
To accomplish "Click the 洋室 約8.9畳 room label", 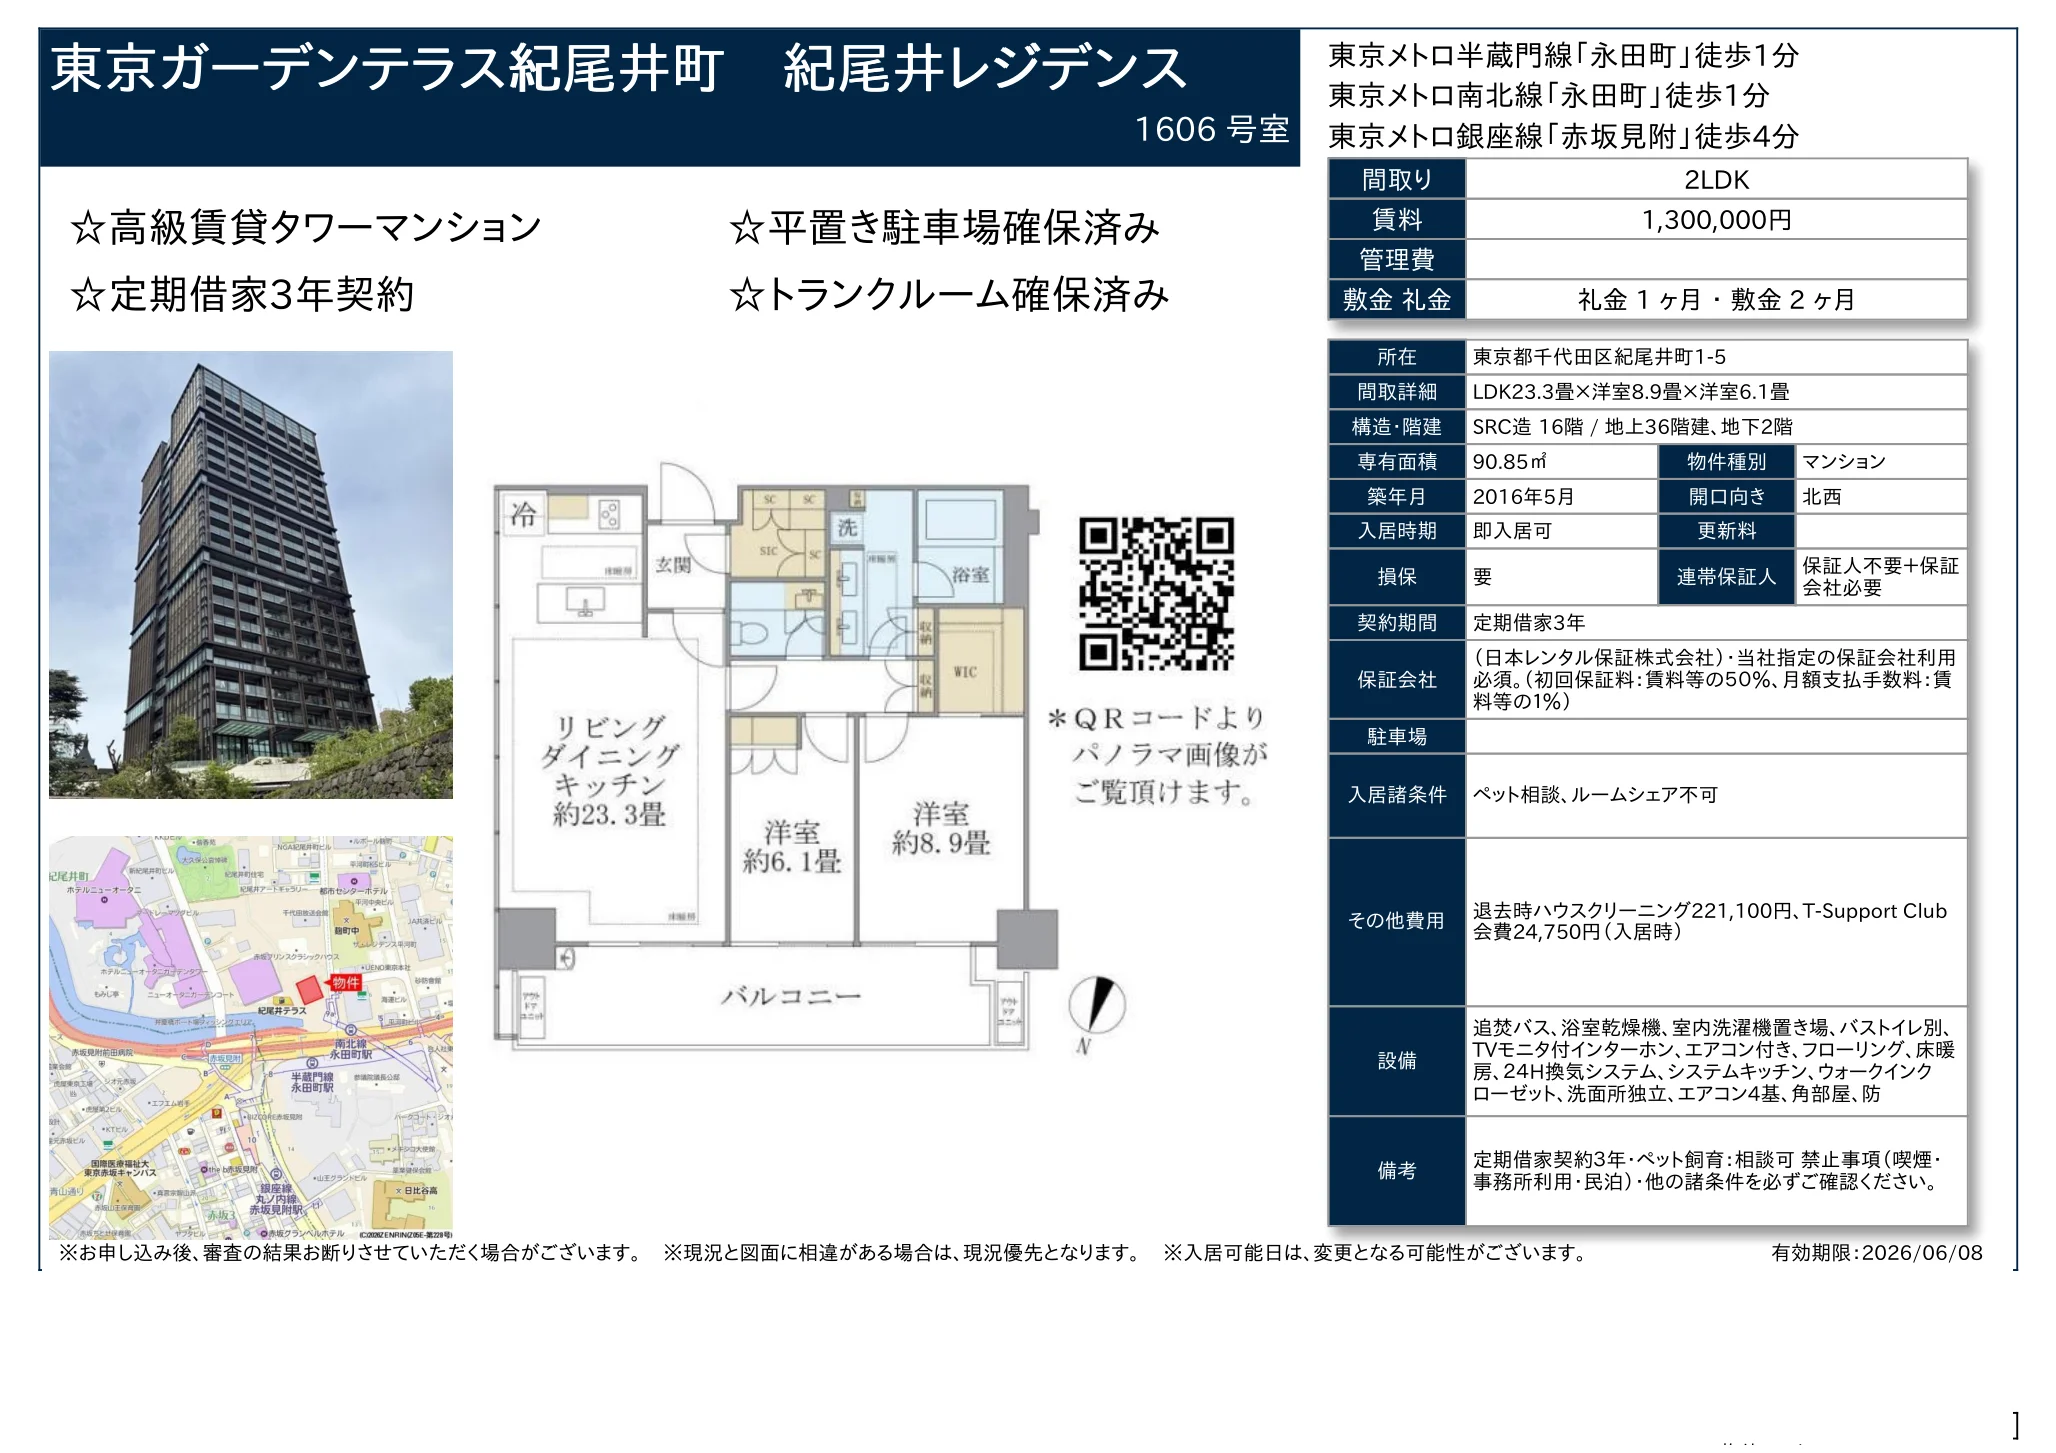I will coord(940,829).
